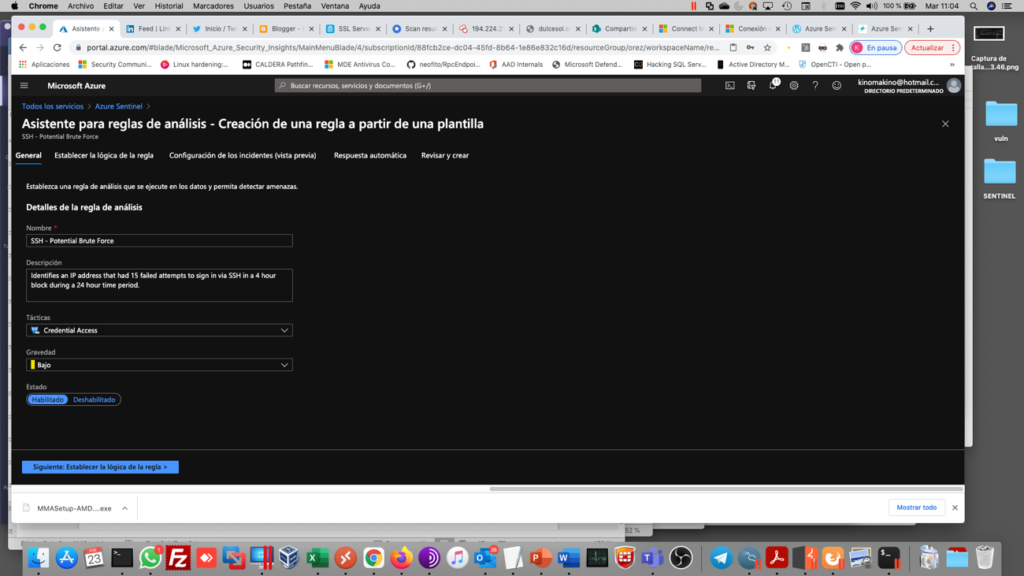Expand the Gravedad severity dropdown
This screenshot has height=576, width=1024.
160,365
